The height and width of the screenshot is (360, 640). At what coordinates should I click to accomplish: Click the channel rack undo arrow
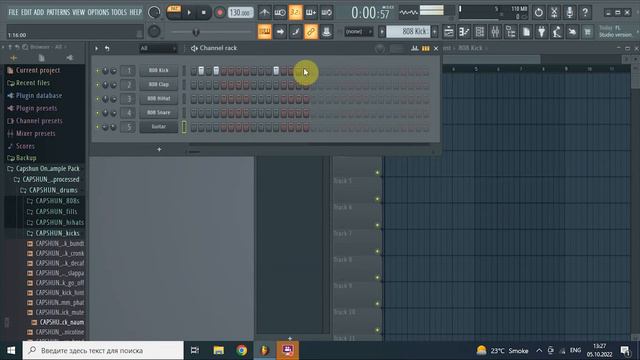coord(107,48)
